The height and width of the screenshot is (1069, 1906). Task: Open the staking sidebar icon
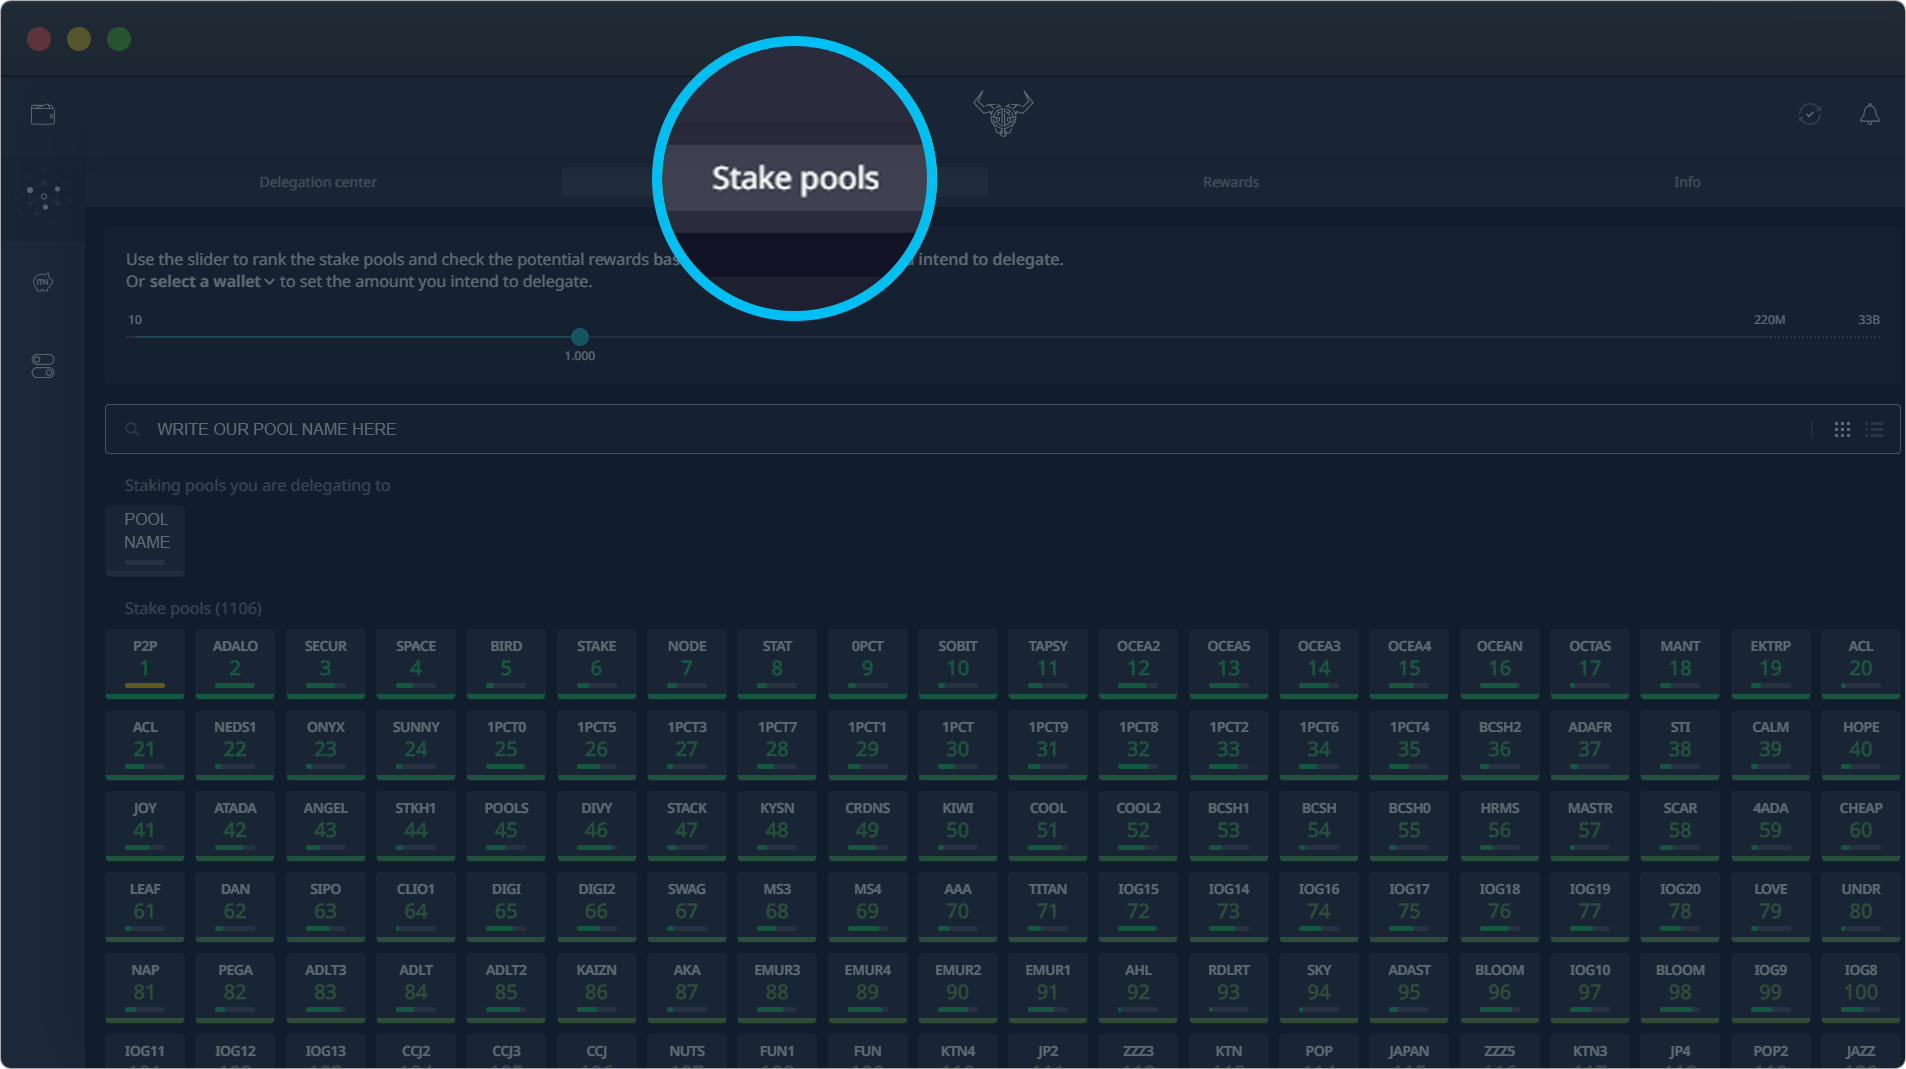pos(43,194)
